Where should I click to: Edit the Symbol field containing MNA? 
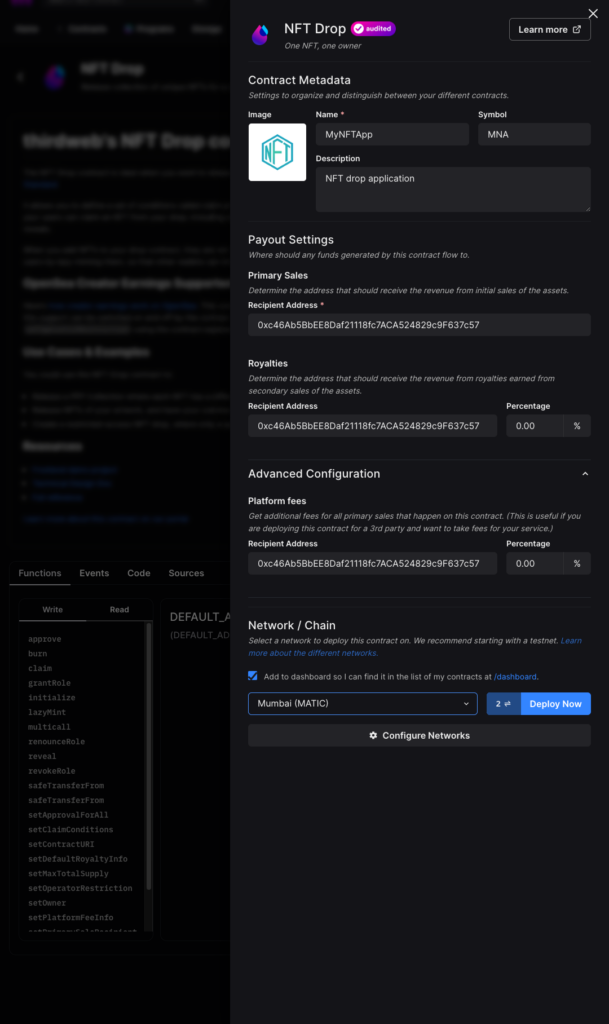tap(534, 135)
